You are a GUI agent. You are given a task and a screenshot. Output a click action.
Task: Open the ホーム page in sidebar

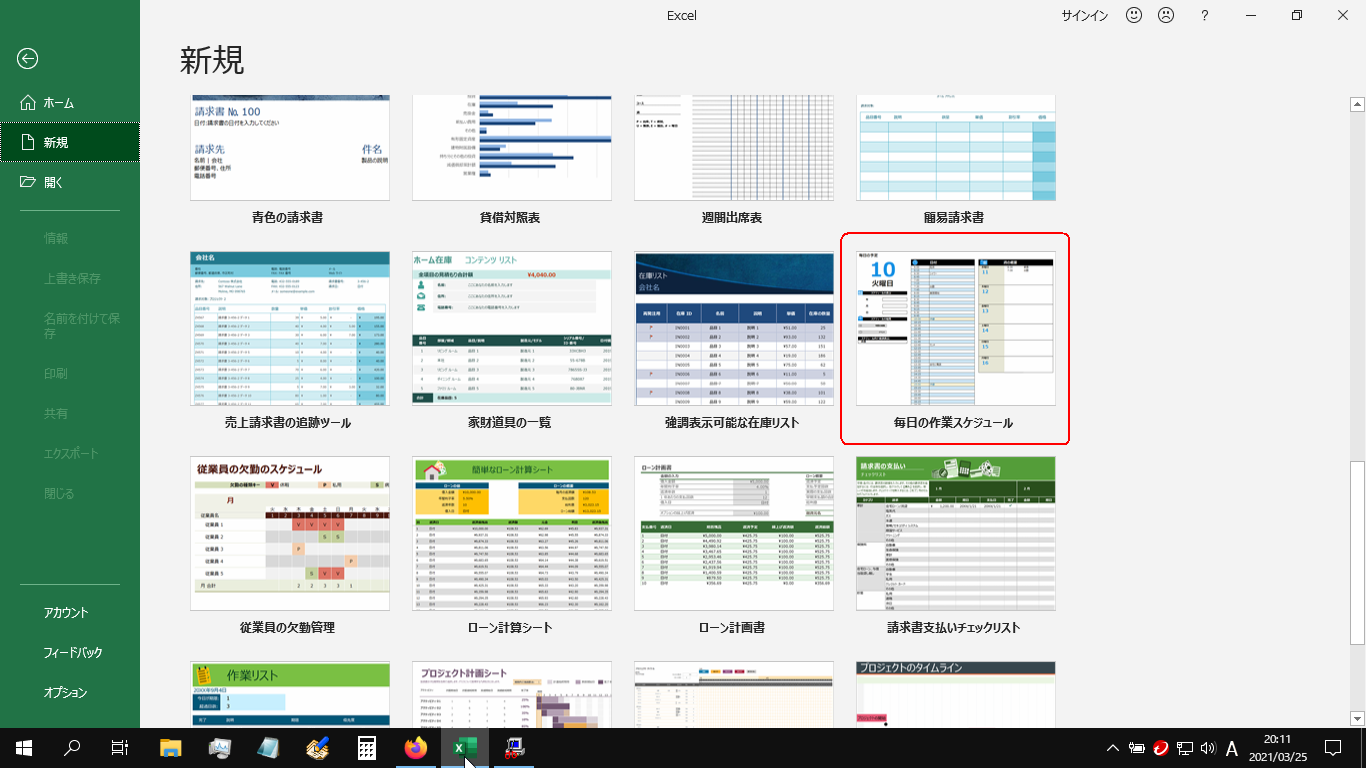click(x=70, y=103)
